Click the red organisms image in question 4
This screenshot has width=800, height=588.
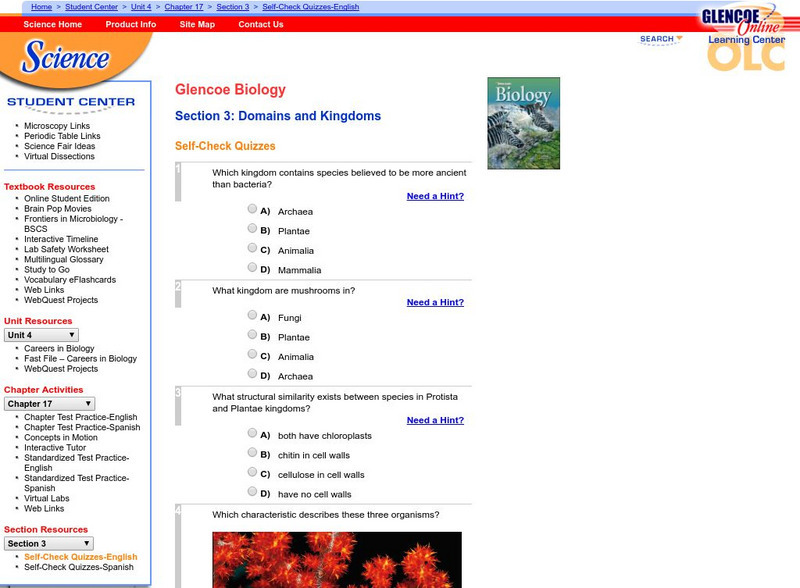[x=337, y=560]
